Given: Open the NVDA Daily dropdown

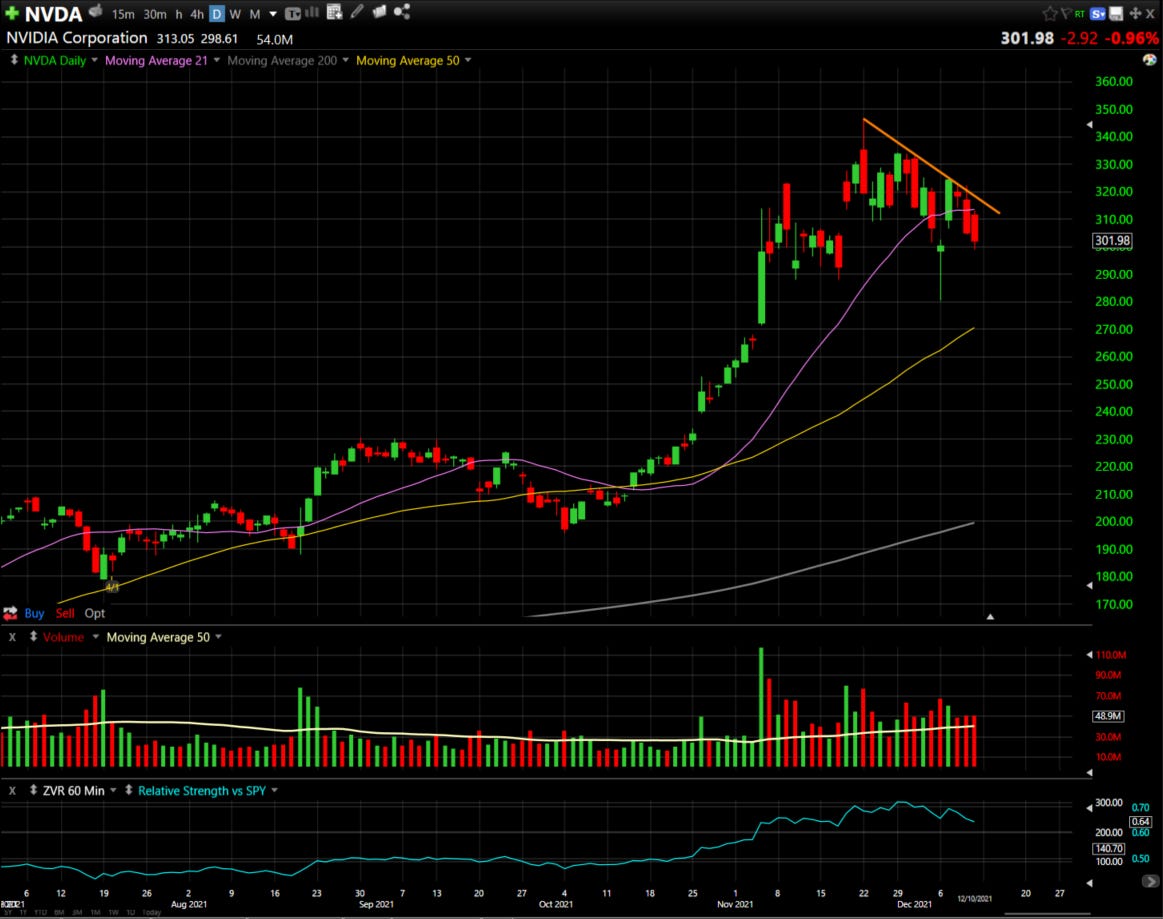Looking at the screenshot, I should [x=94, y=60].
